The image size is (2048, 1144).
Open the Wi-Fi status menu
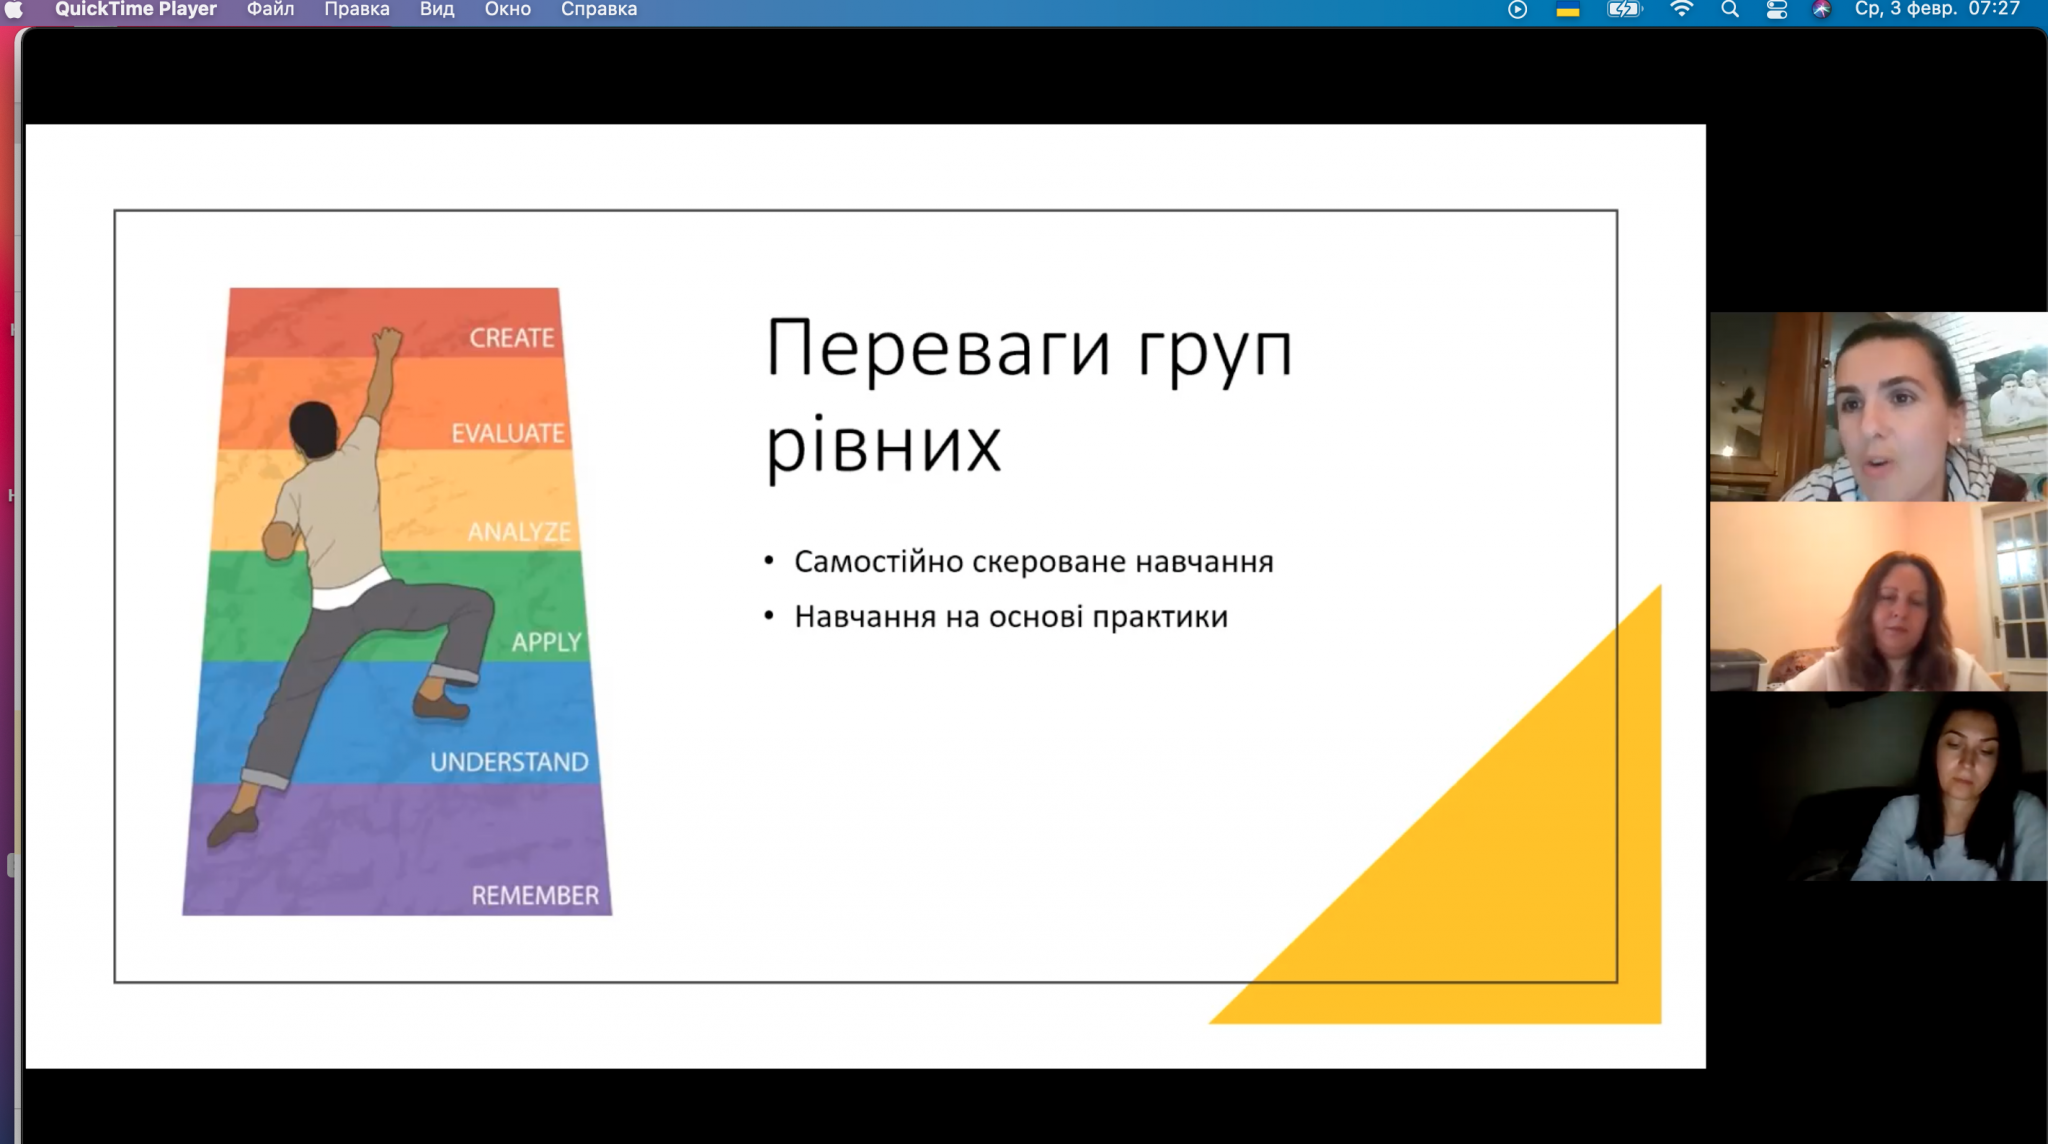(1681, 10)
